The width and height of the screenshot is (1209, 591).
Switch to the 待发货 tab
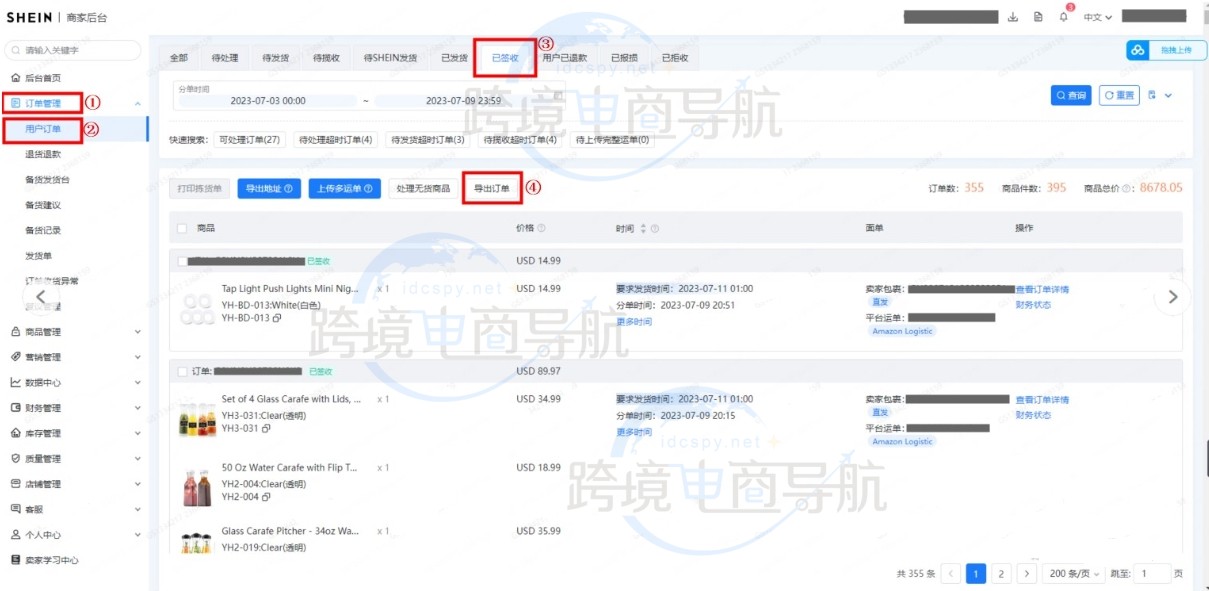pos(275,58)
